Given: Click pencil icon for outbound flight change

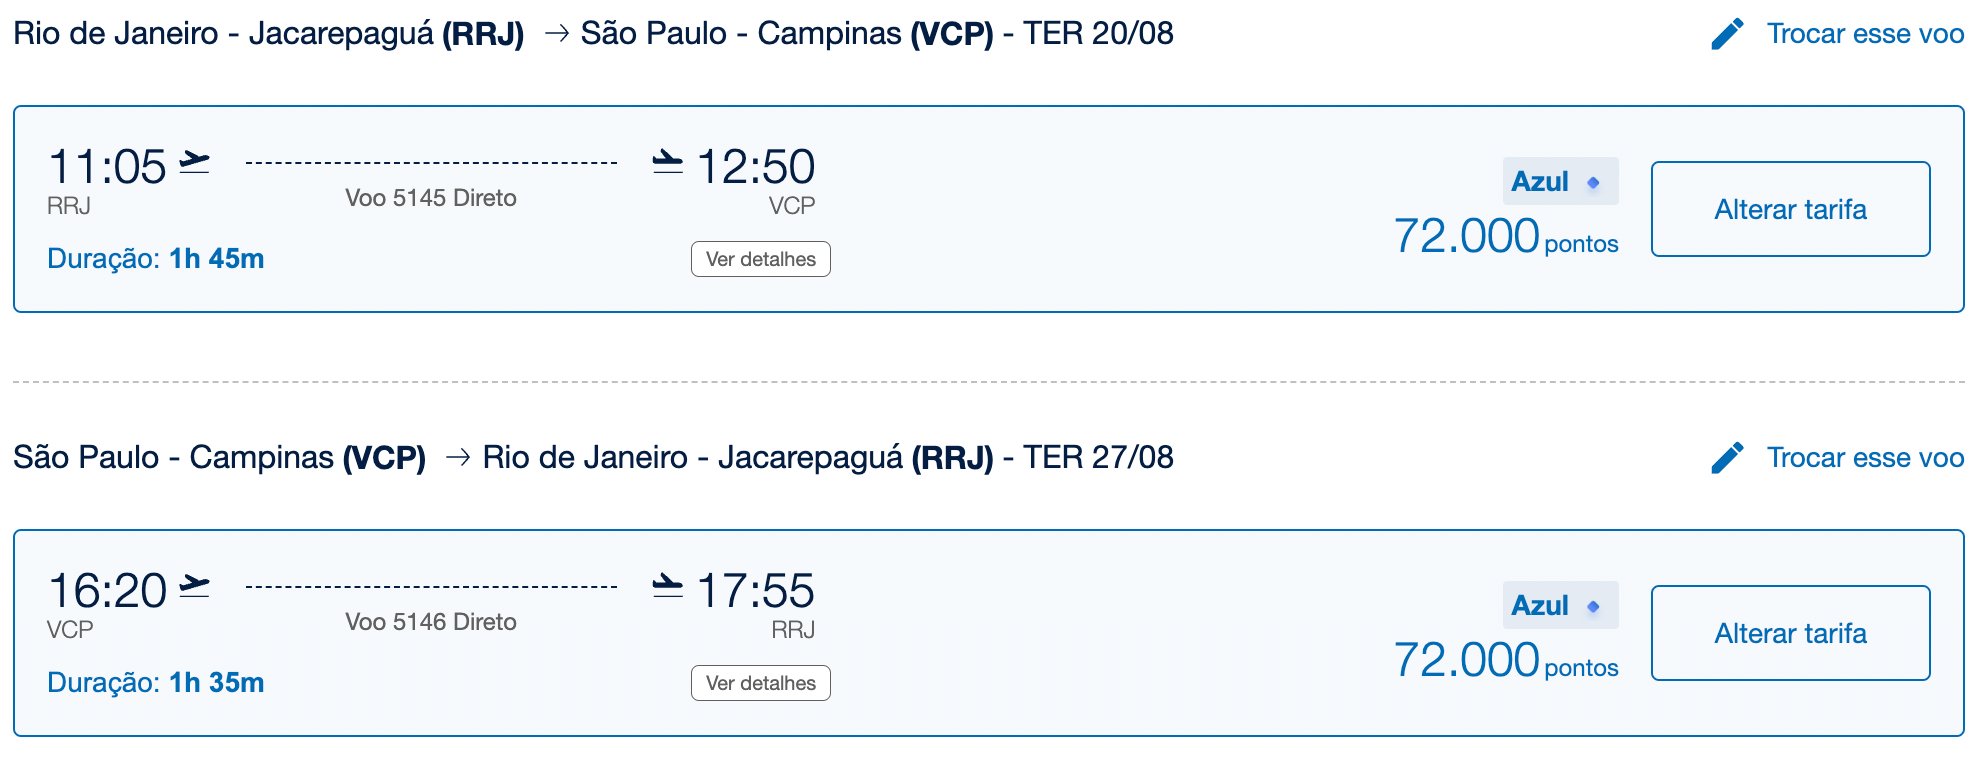Looking at the screenshot, I should (1727, 34).
